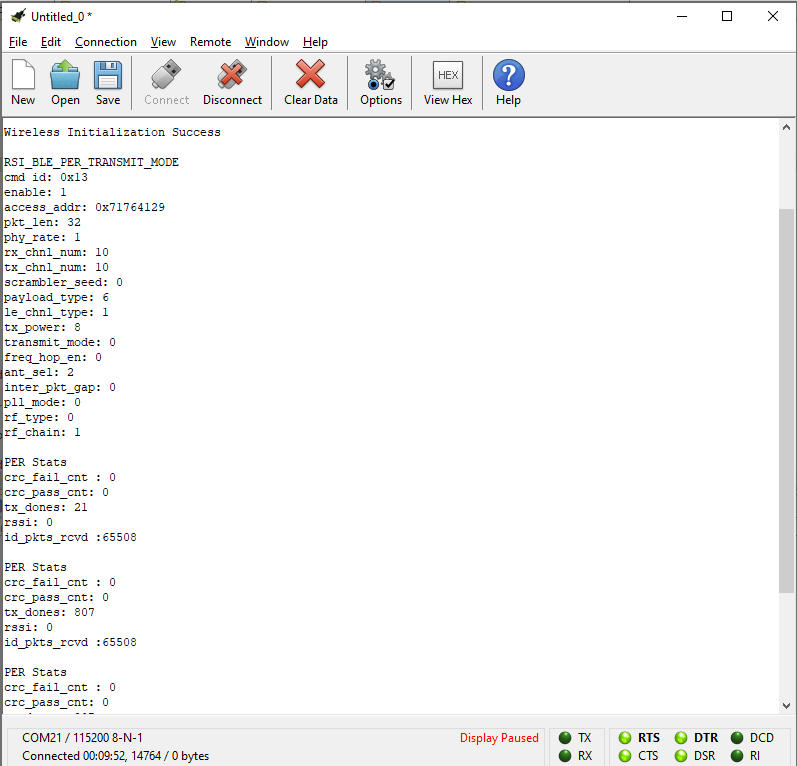Click the red Display Paused label
The width and height of the screenshot is (797, 766).
coord(499,738)
